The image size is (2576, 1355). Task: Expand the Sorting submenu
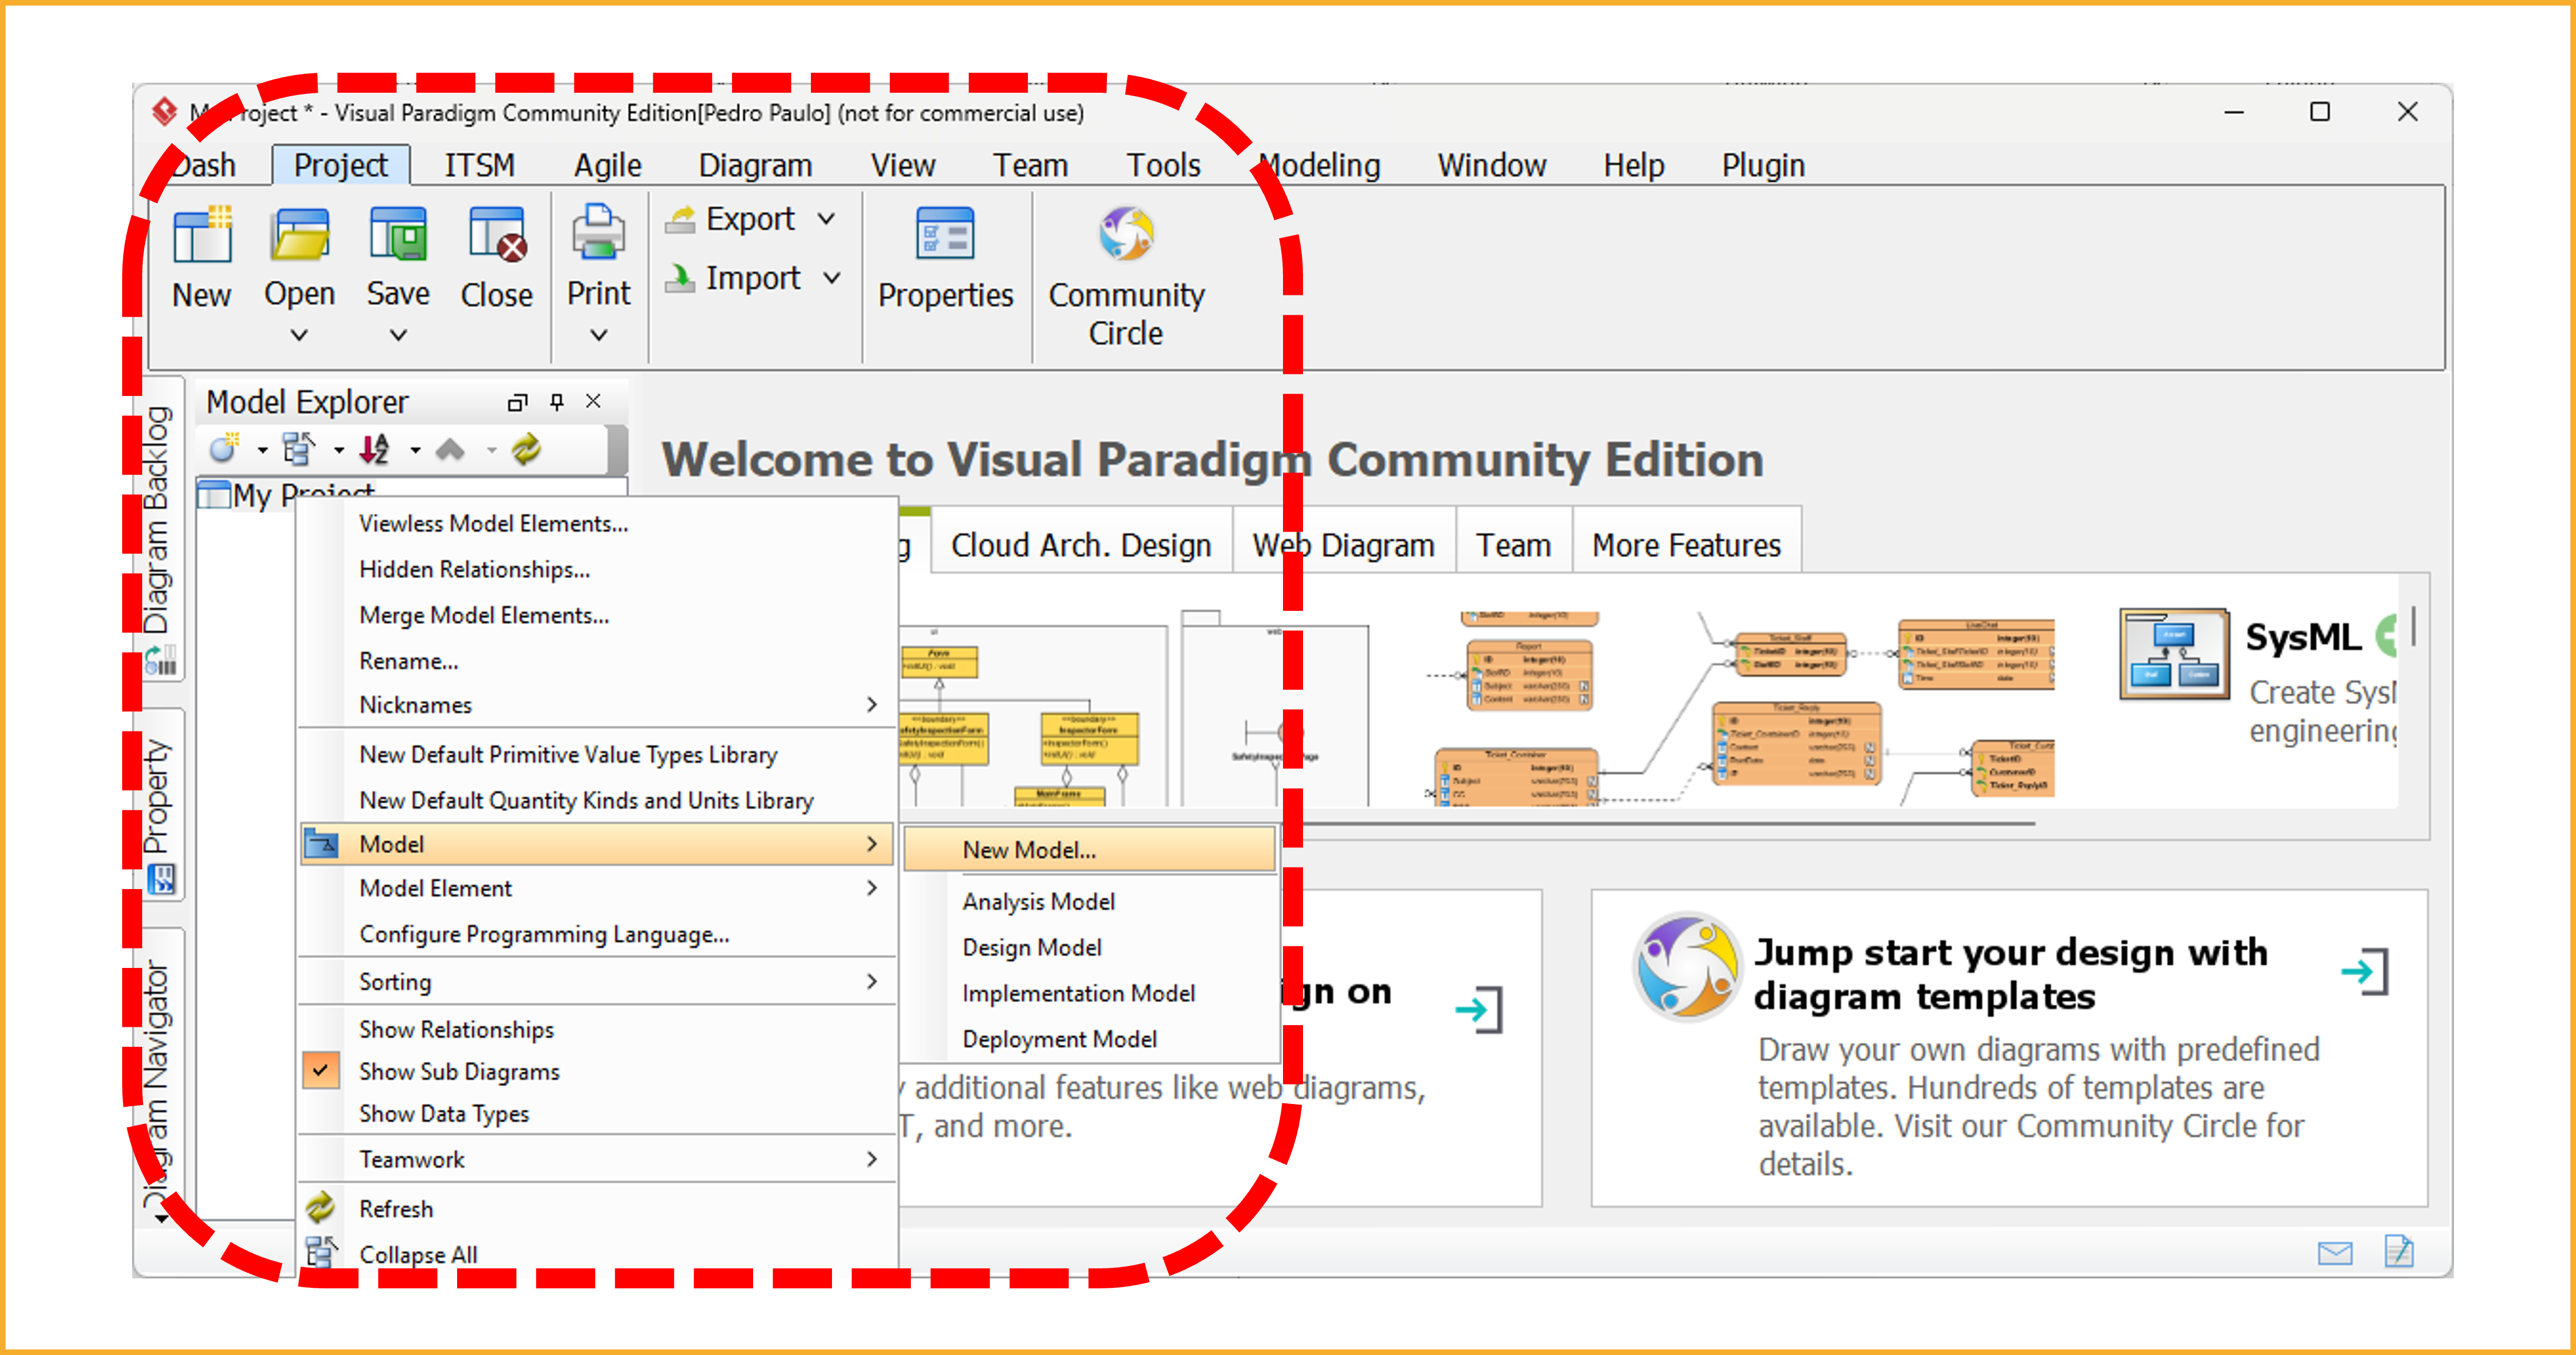596,982
